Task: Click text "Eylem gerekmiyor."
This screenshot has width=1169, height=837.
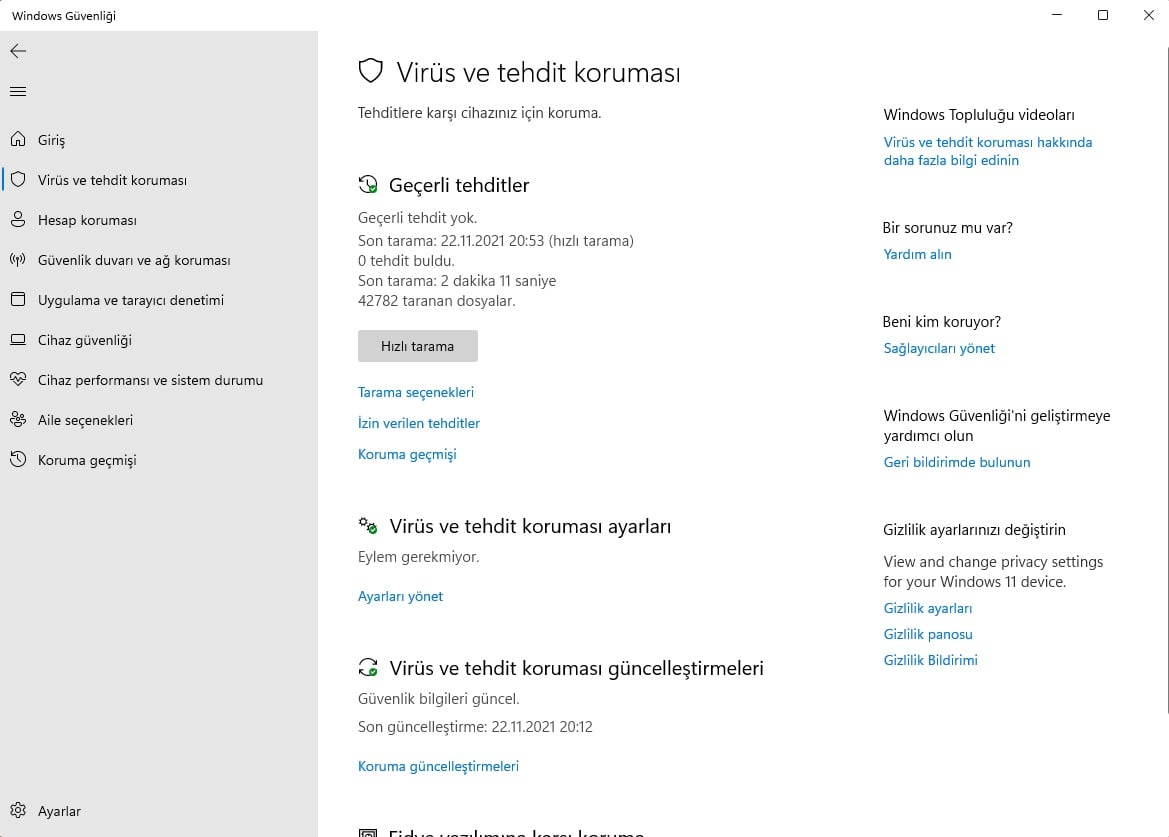Action: tap(418, 557)
